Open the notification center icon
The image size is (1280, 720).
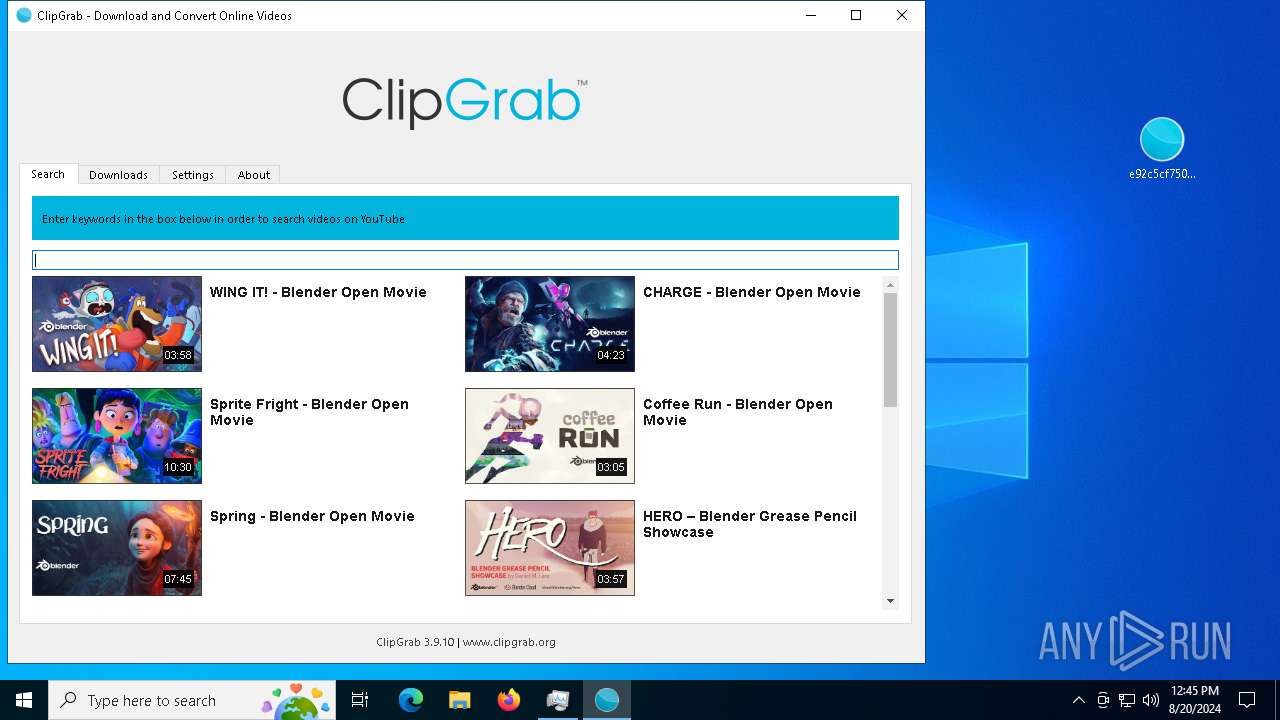[1247, 700]
